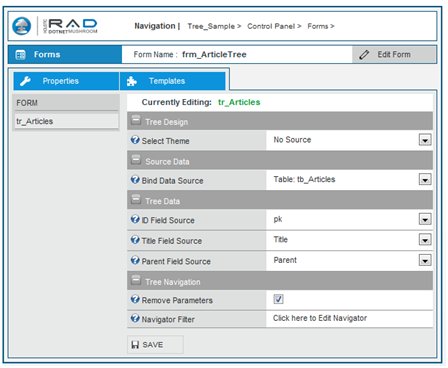Collapse the Tree Data section
This screenshot has width=448, height=368.
pyautogui.click(x=136, y=199)
